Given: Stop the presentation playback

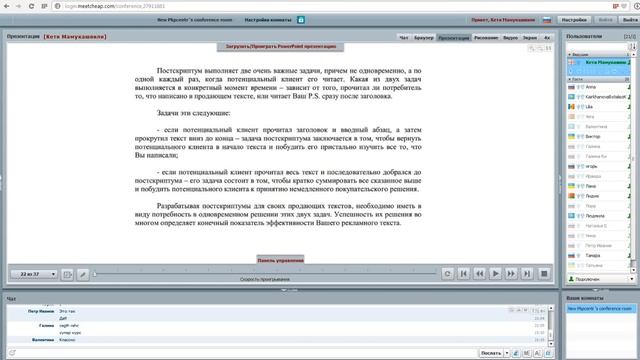Looking at the screenshot, I should [544, 274].
